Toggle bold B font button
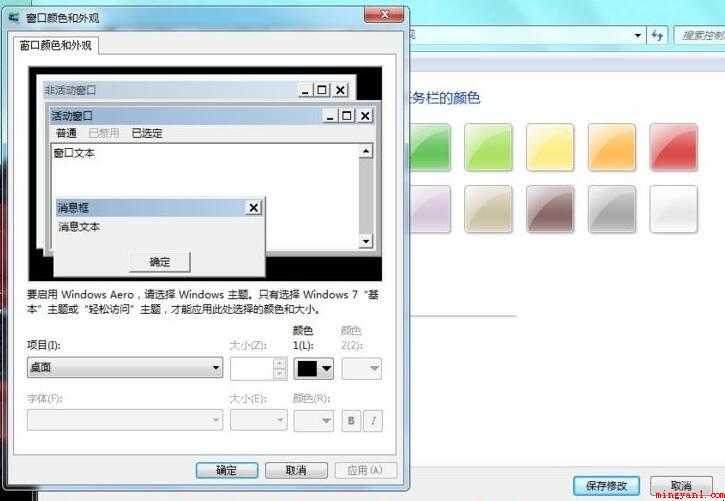 [351, 421]
